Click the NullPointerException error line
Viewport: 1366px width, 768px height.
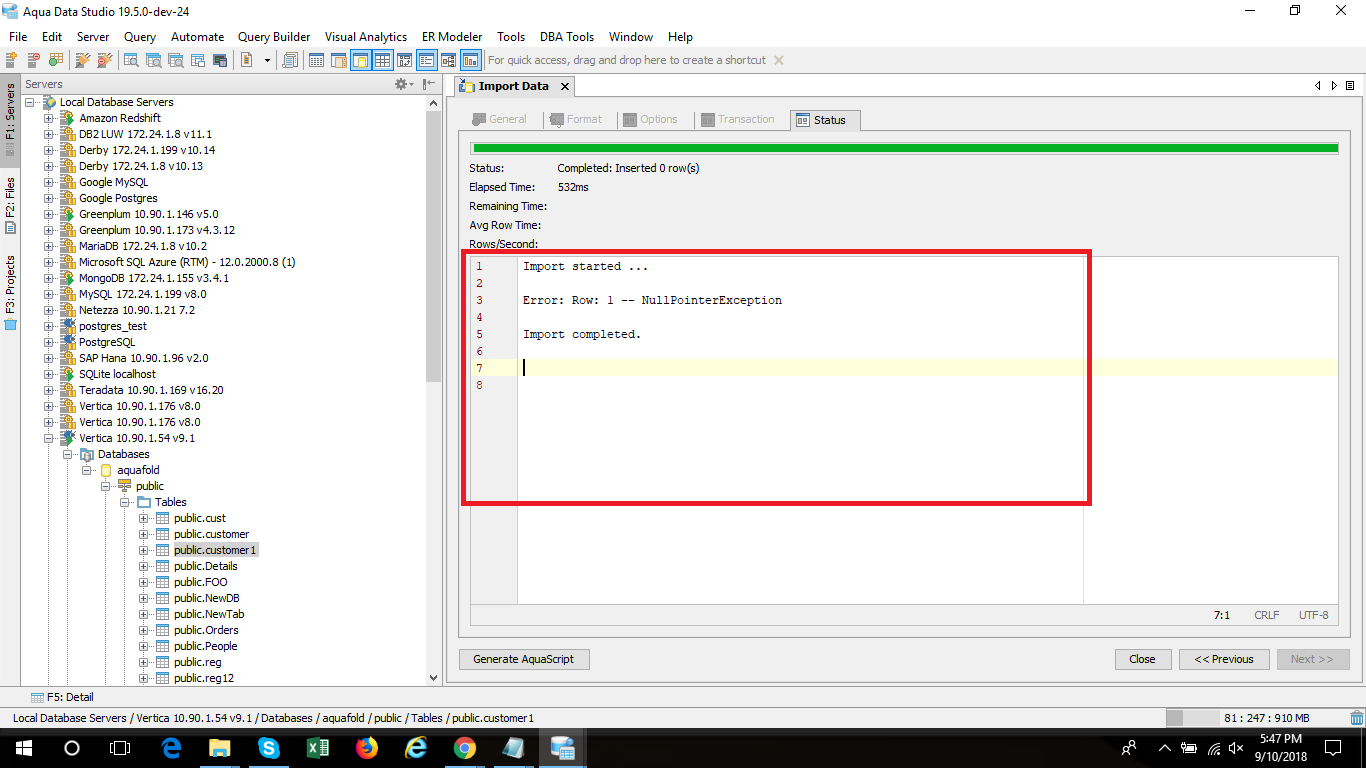[652, 300]
